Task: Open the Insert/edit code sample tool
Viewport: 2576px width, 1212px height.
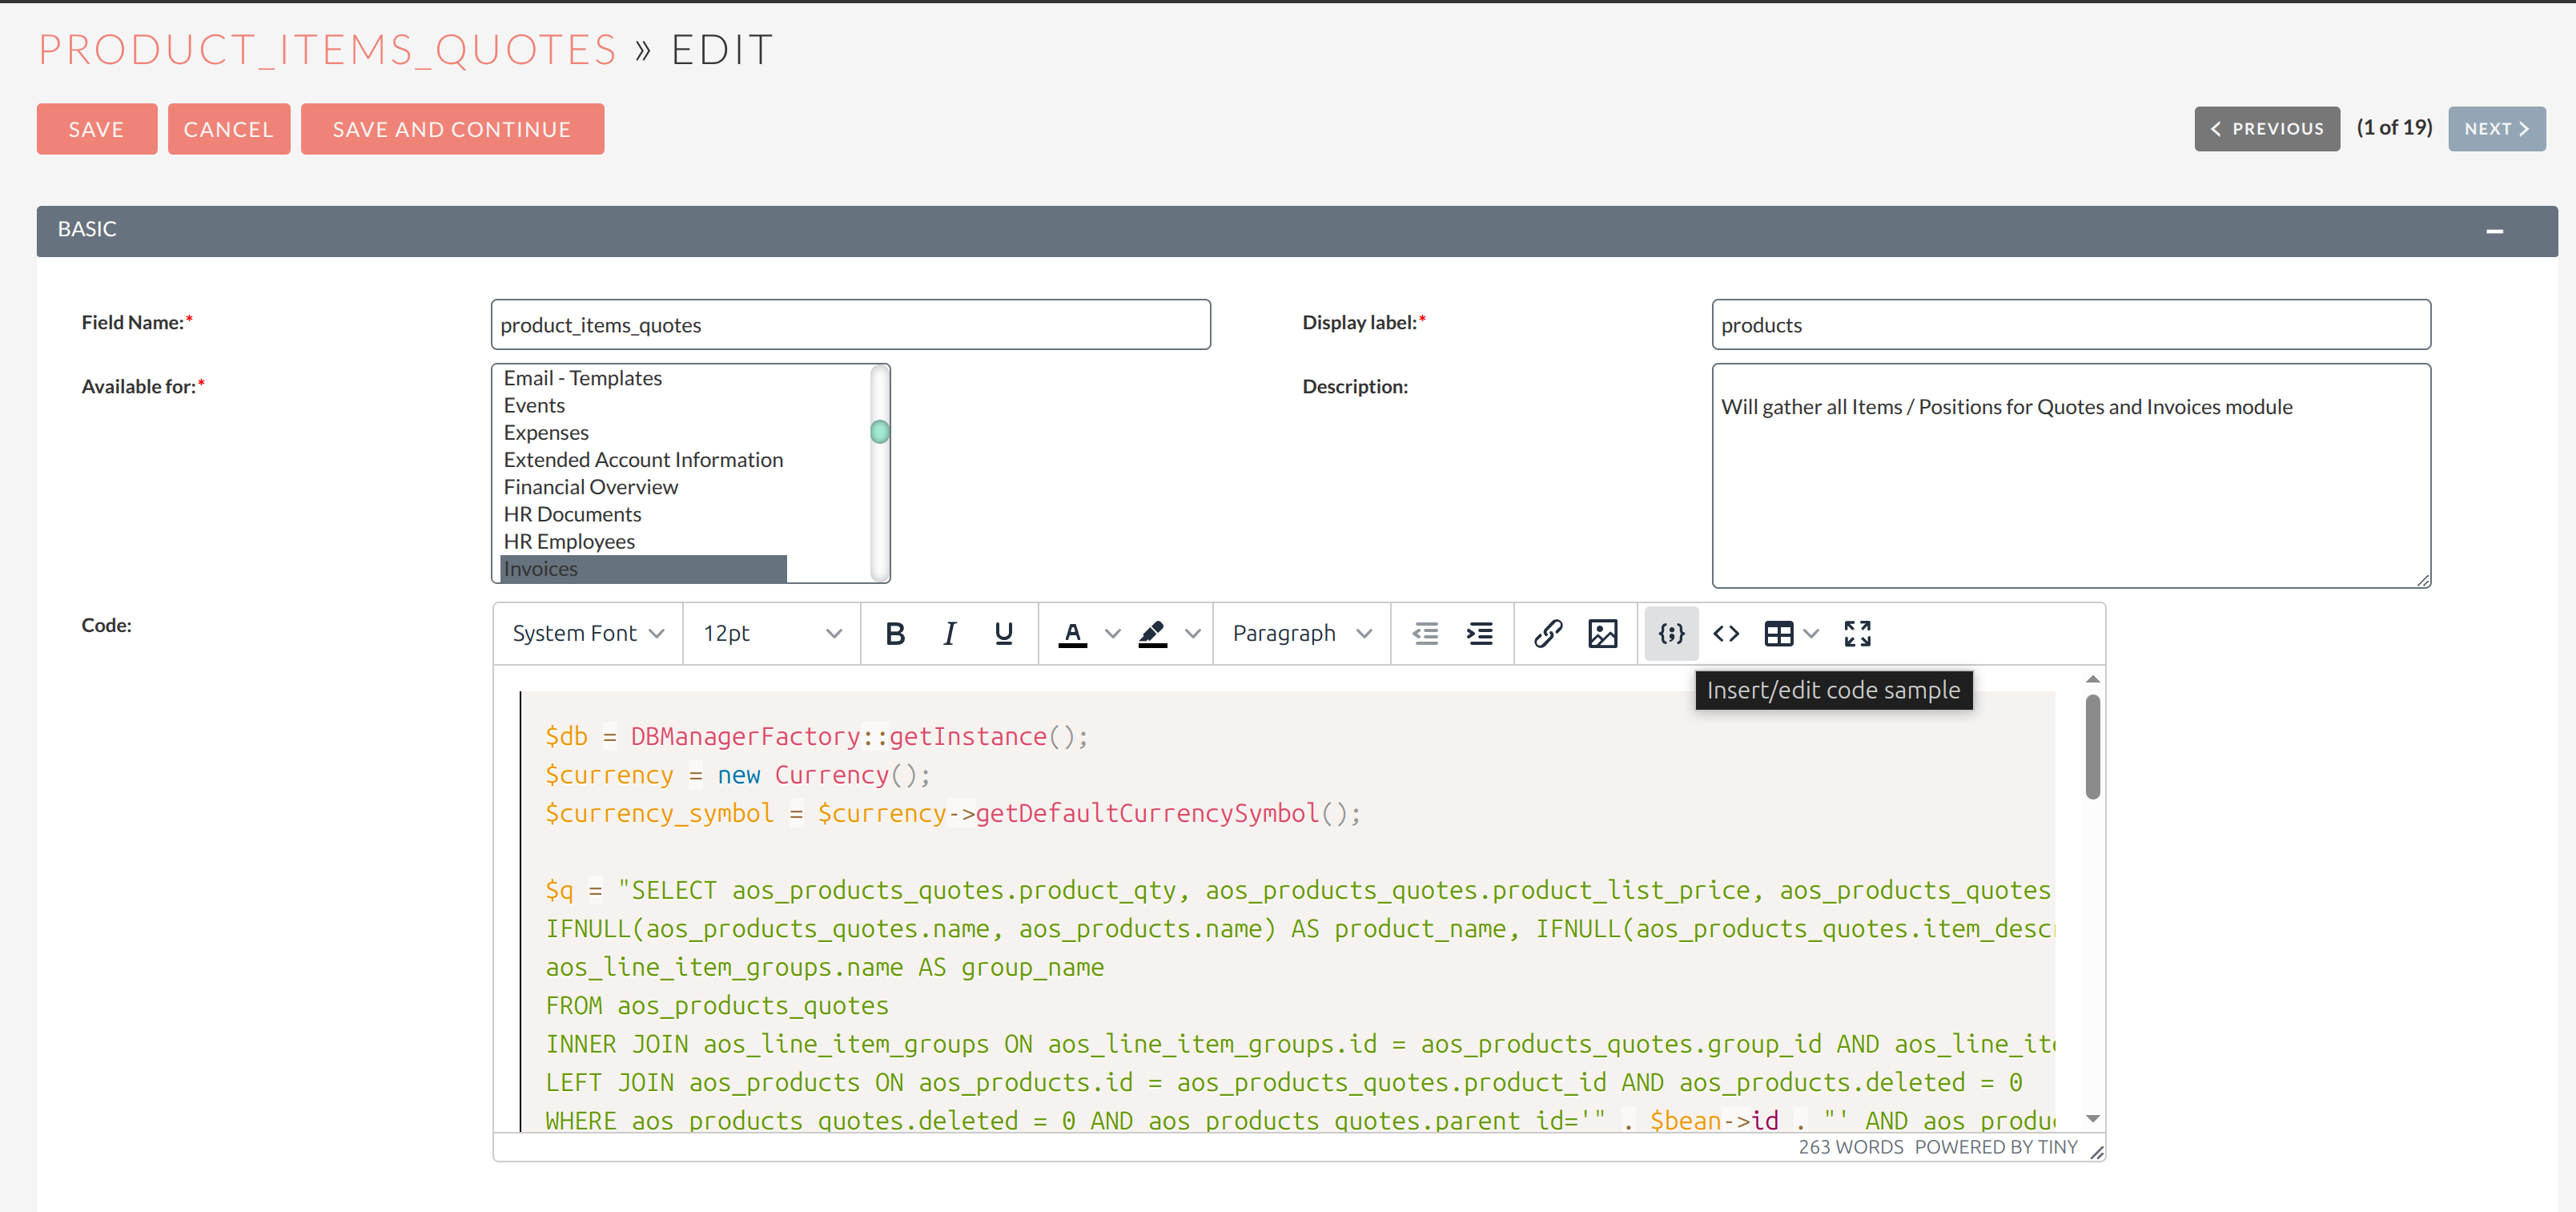Action: (1670, 633)
